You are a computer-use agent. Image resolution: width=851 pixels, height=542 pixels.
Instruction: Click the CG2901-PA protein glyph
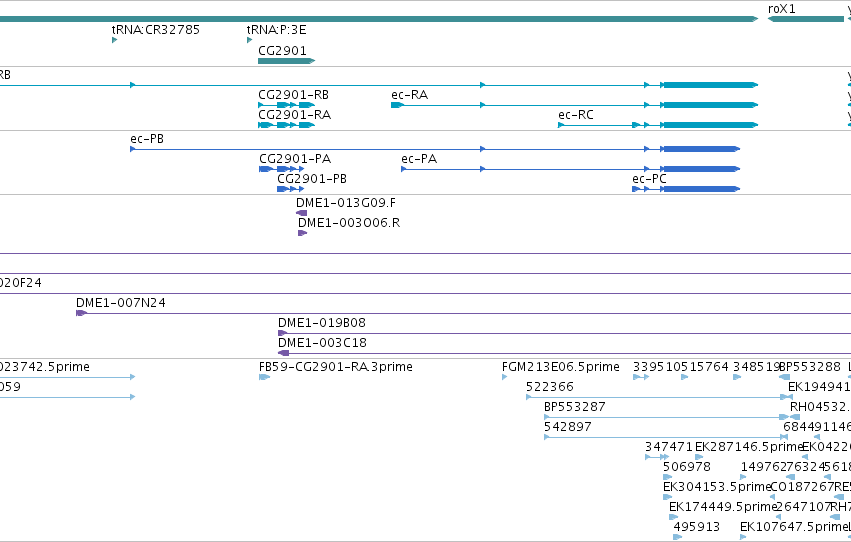coord(282,169)
